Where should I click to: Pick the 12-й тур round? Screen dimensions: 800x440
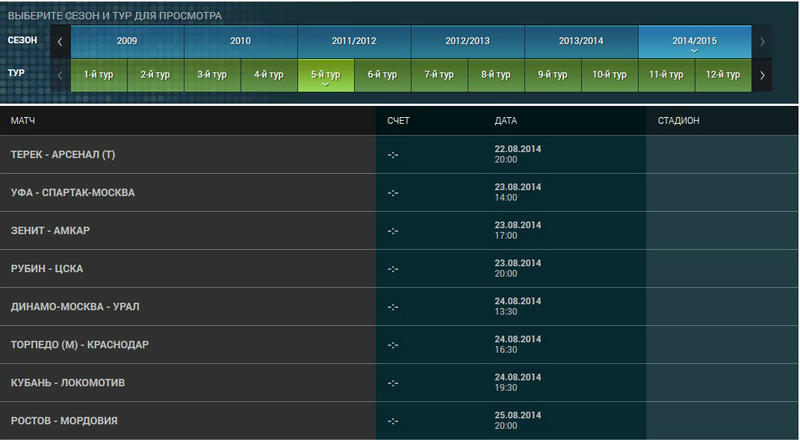point(723,75)
